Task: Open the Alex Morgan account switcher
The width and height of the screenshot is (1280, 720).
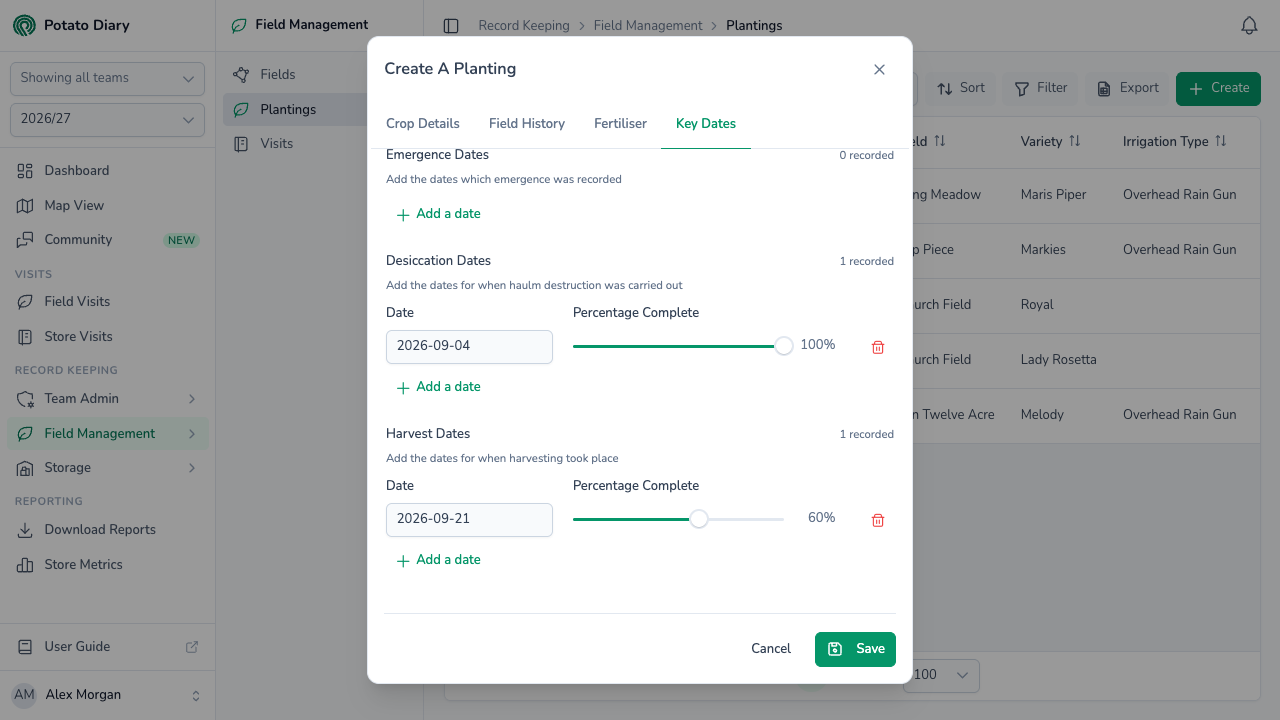Action: (x=108, y=695)
